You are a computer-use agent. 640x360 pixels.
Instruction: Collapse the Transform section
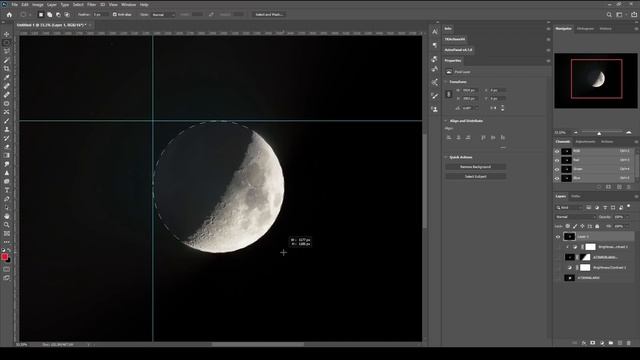click(446, 82)
